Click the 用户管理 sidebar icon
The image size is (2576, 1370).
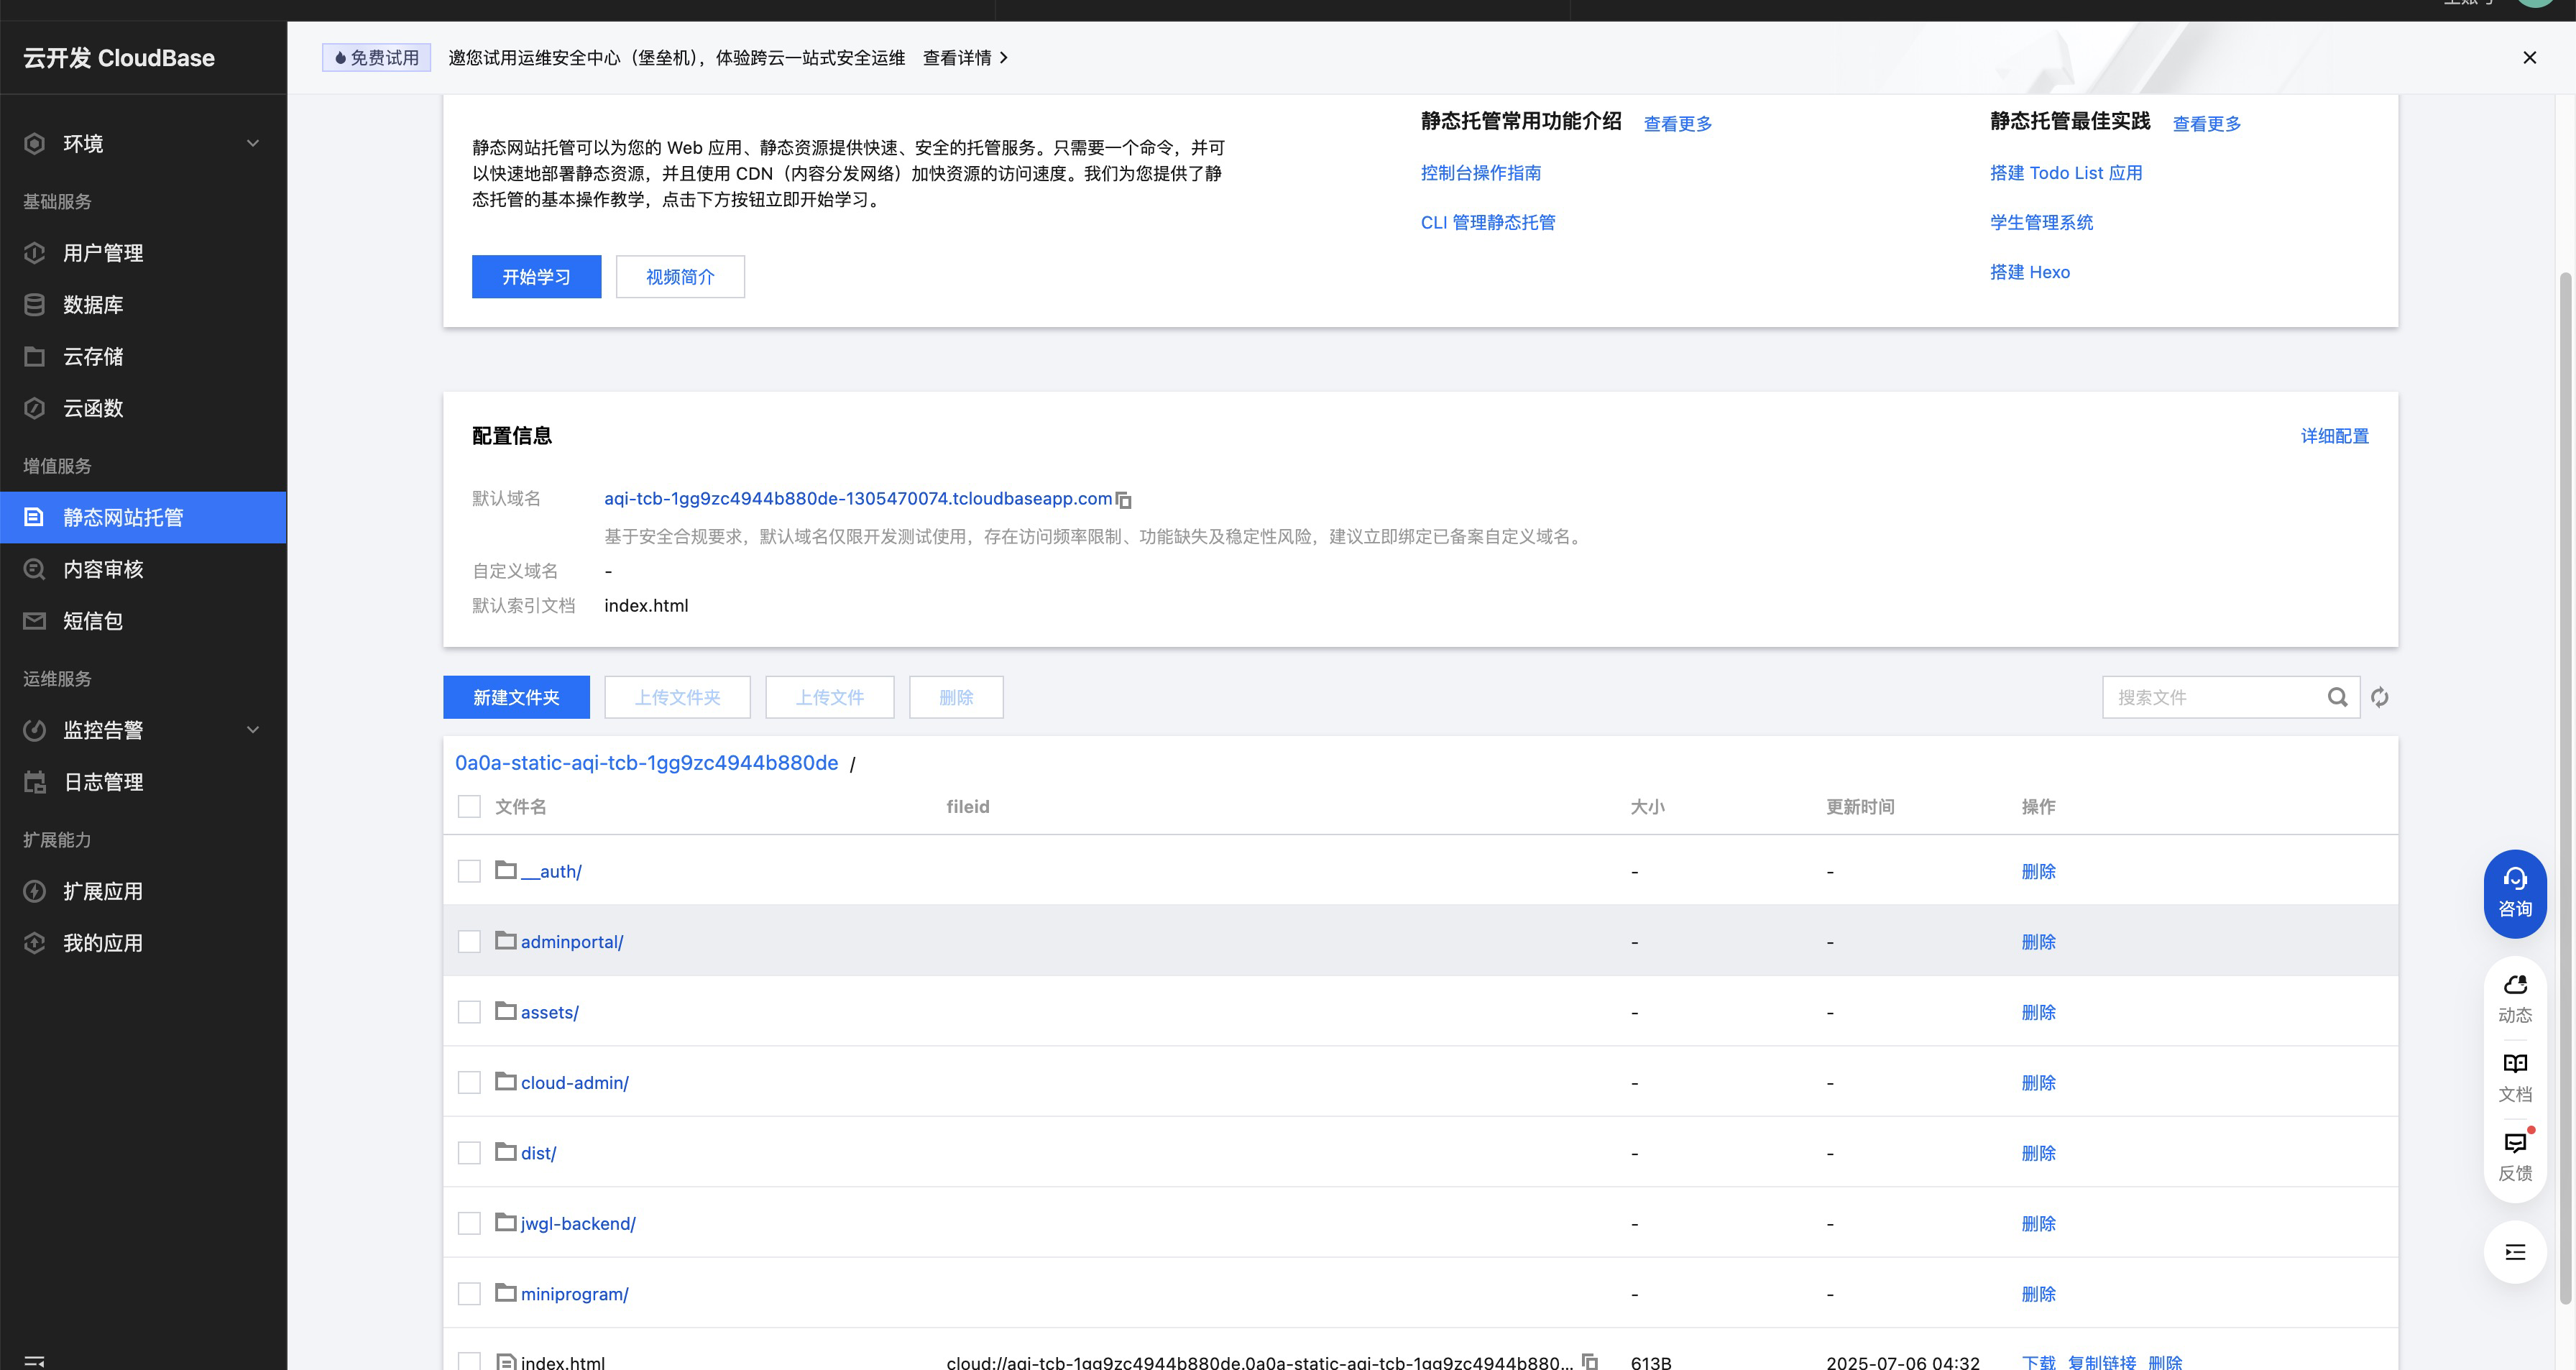tap(35, 253)
